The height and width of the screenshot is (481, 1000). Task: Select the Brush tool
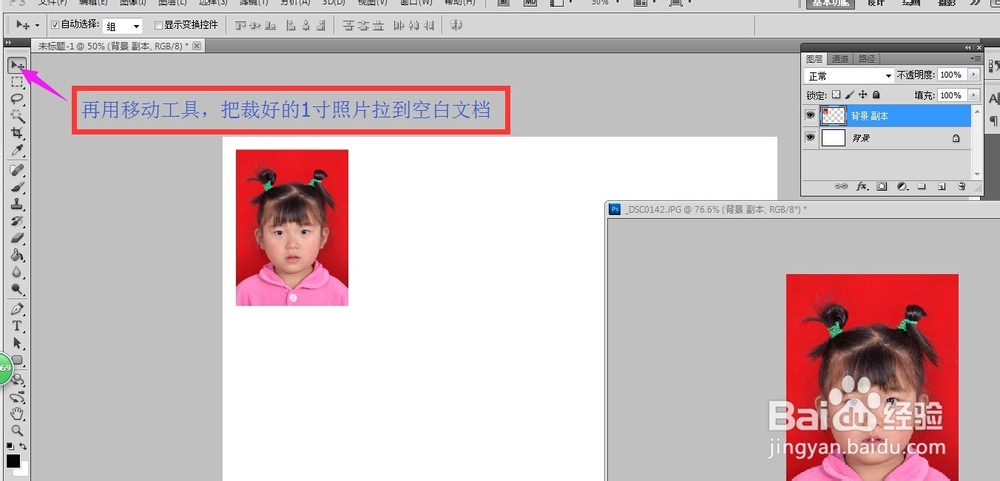click(17, 188)
